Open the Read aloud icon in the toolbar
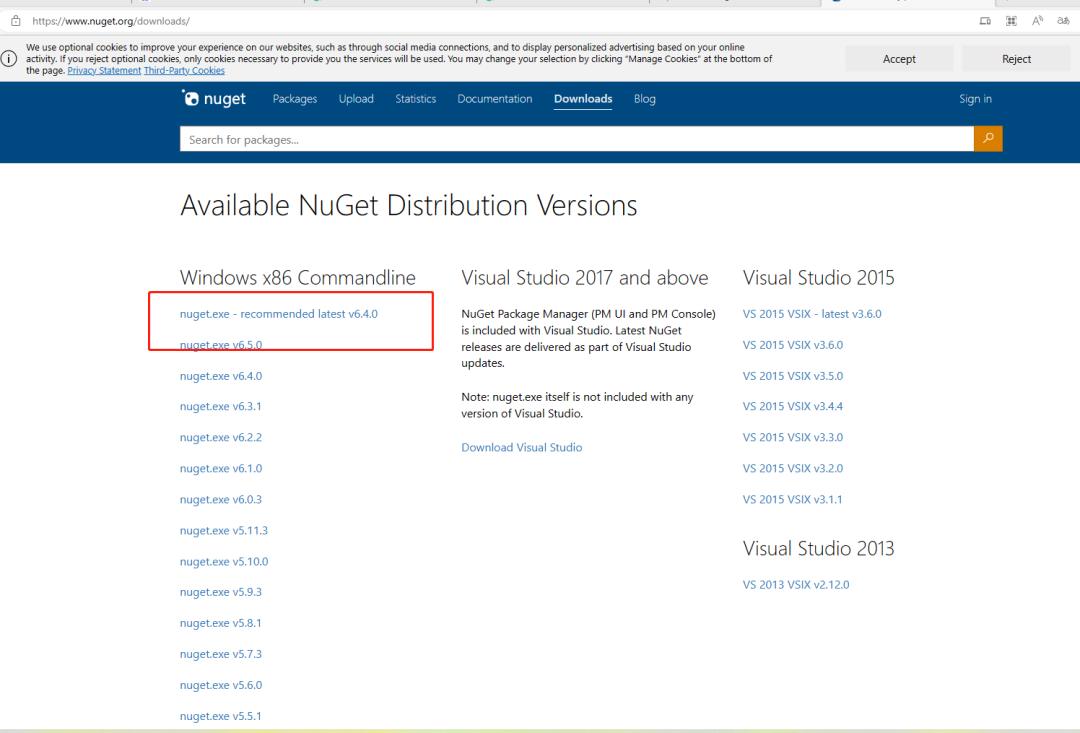 click(x=1037, y=20)
